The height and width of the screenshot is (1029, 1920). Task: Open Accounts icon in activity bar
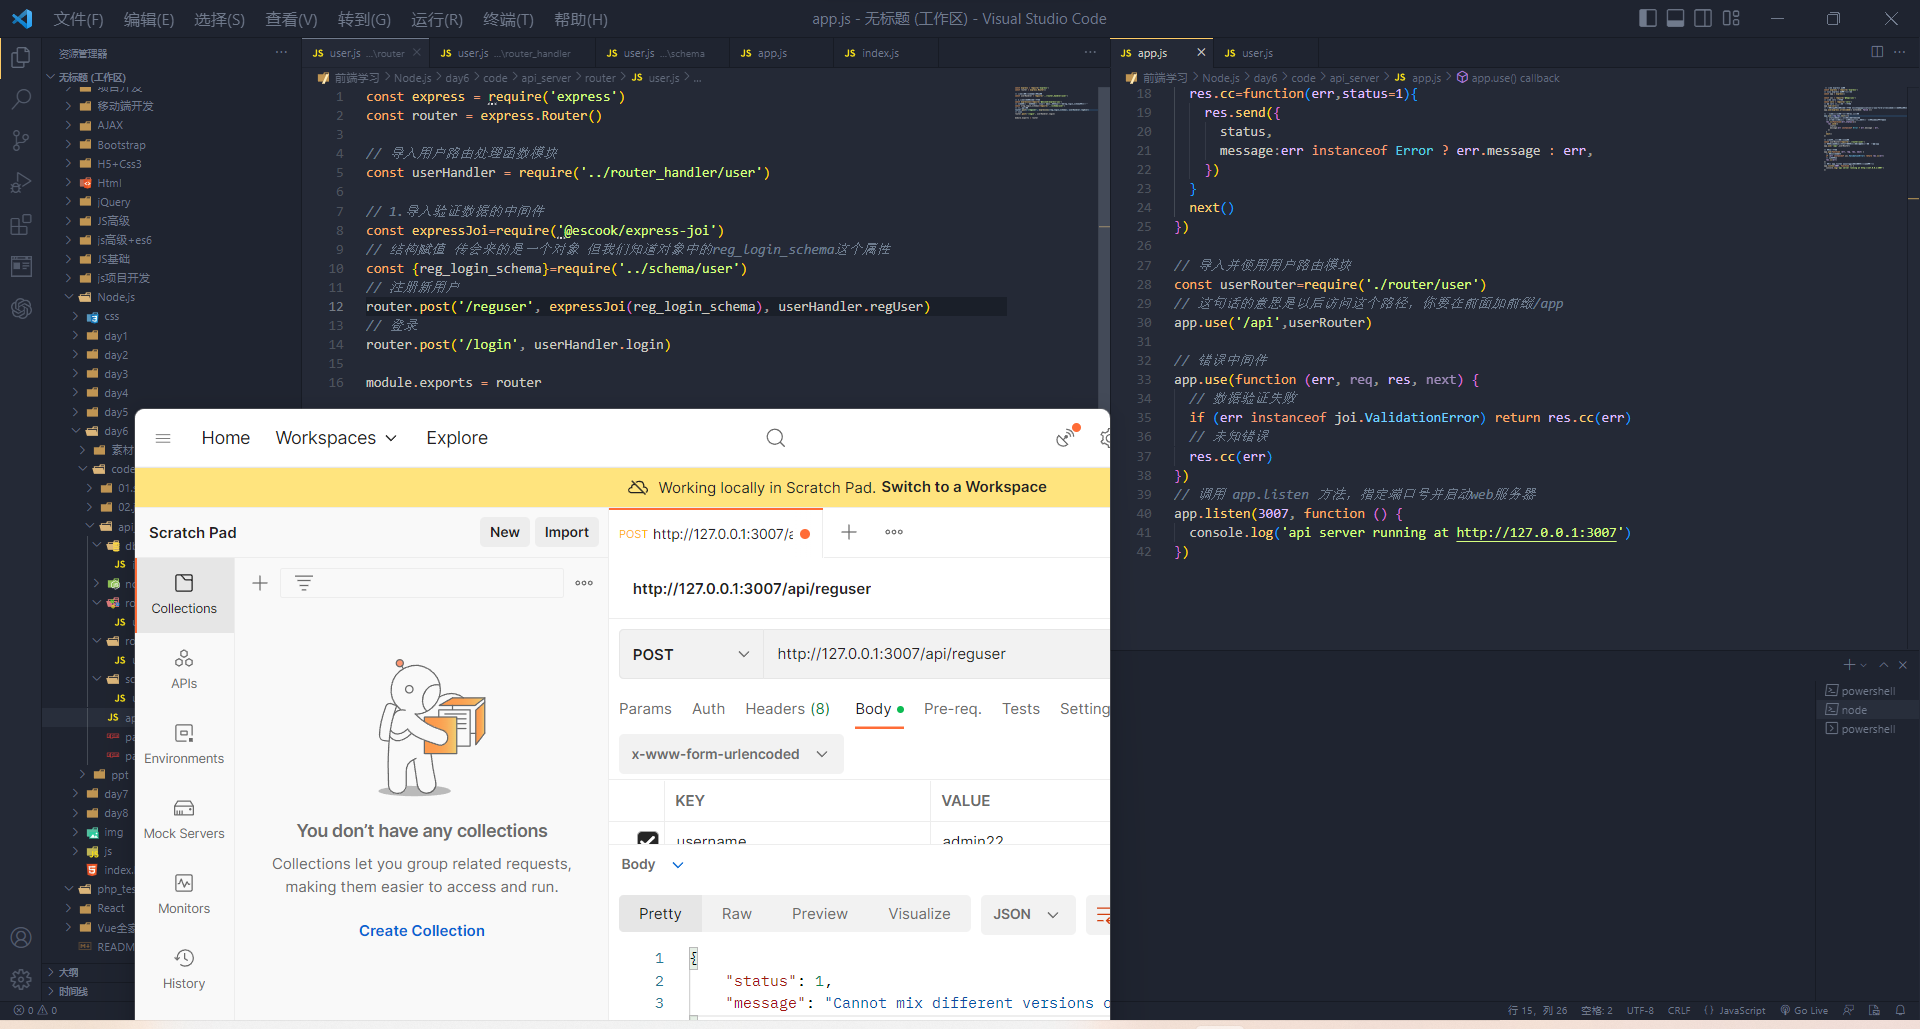coord(20,937)
